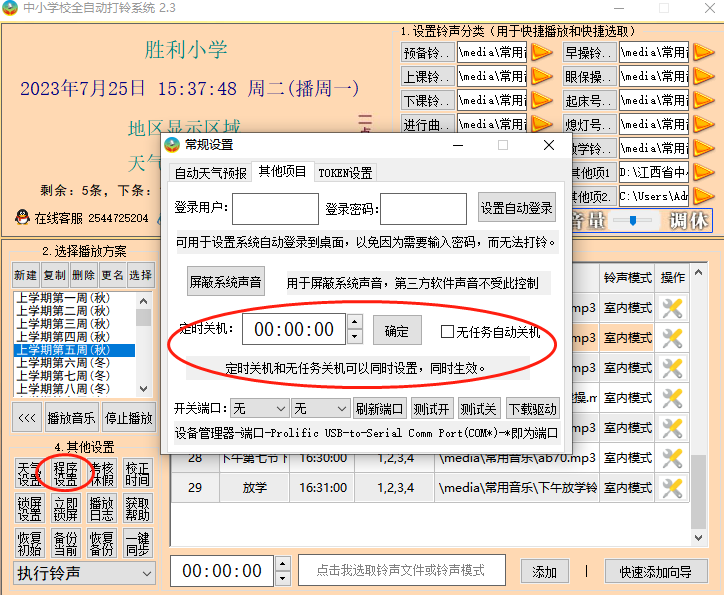Click play arrow beside 眼保操

[x=703, y=76]
